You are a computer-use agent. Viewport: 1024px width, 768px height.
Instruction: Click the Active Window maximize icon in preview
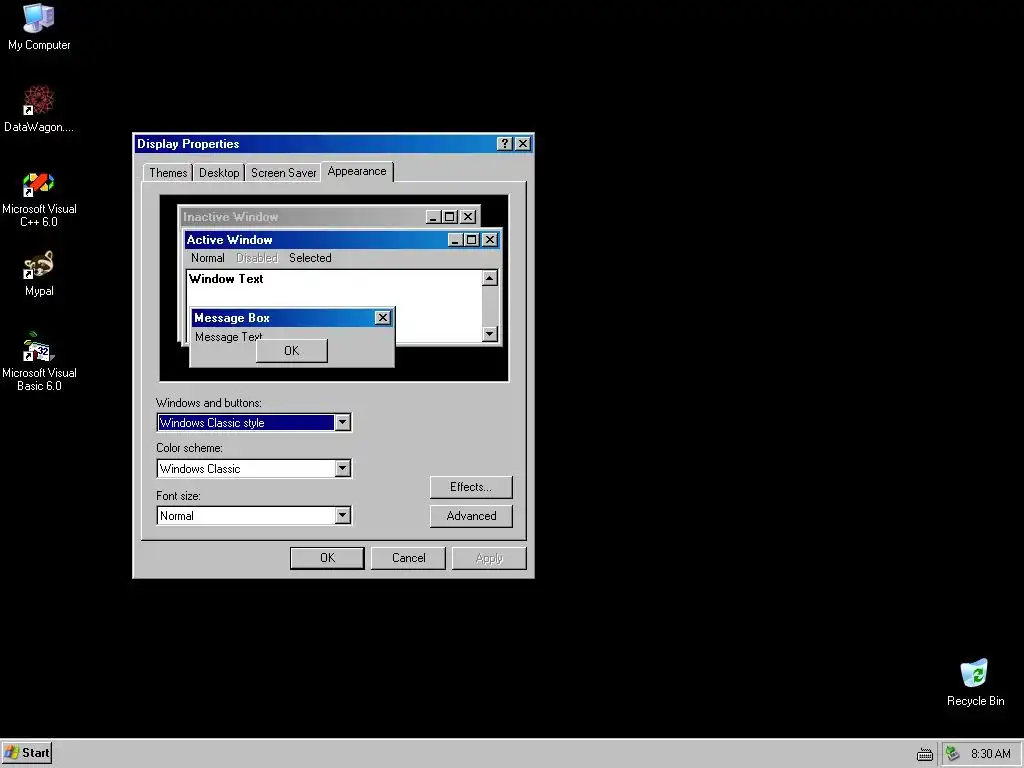472,240
